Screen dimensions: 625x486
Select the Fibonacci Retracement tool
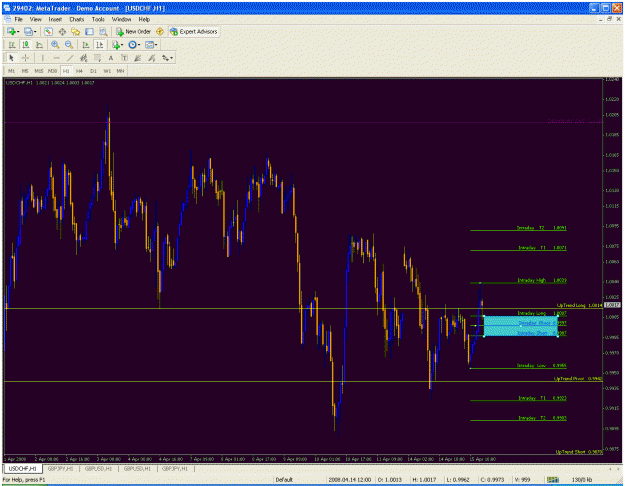tap(97, 58)
